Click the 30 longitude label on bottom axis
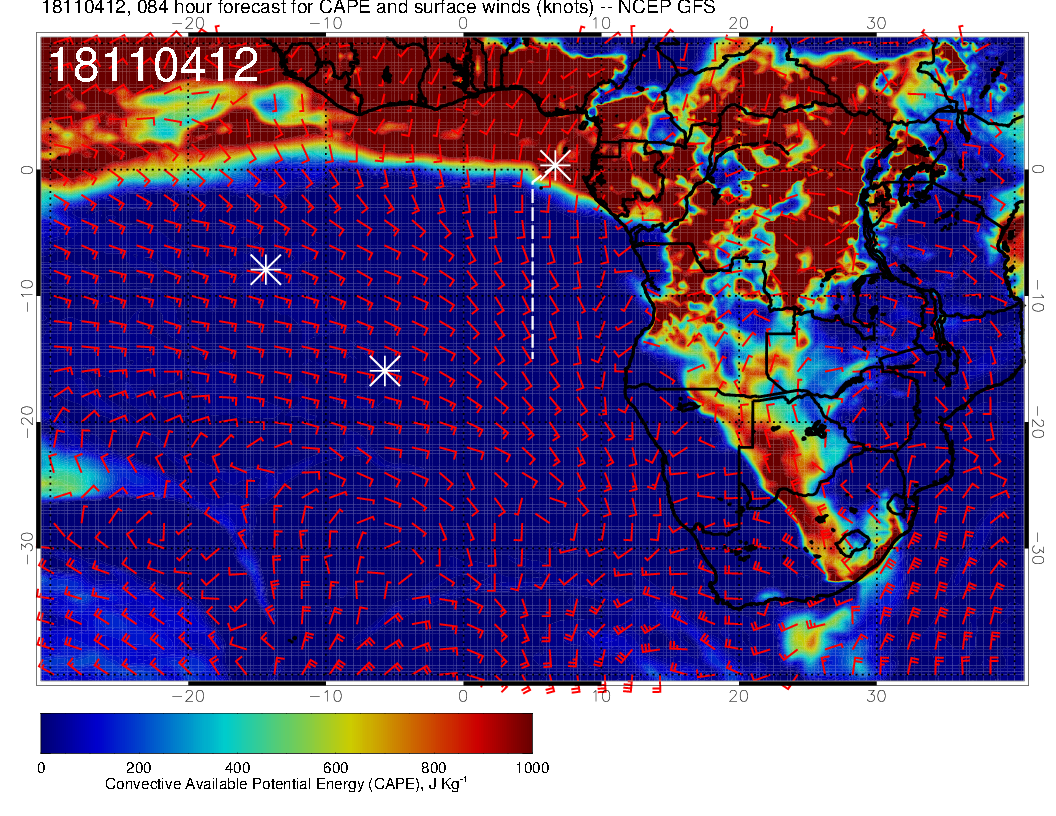 coord(876,695)
